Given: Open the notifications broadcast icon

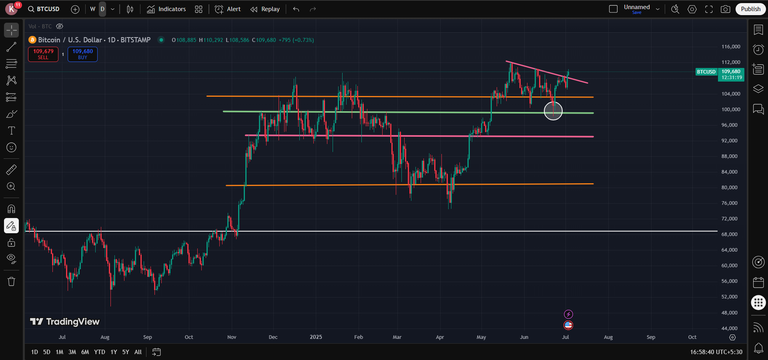Looking at the screenshot, I should pos(758,327).
